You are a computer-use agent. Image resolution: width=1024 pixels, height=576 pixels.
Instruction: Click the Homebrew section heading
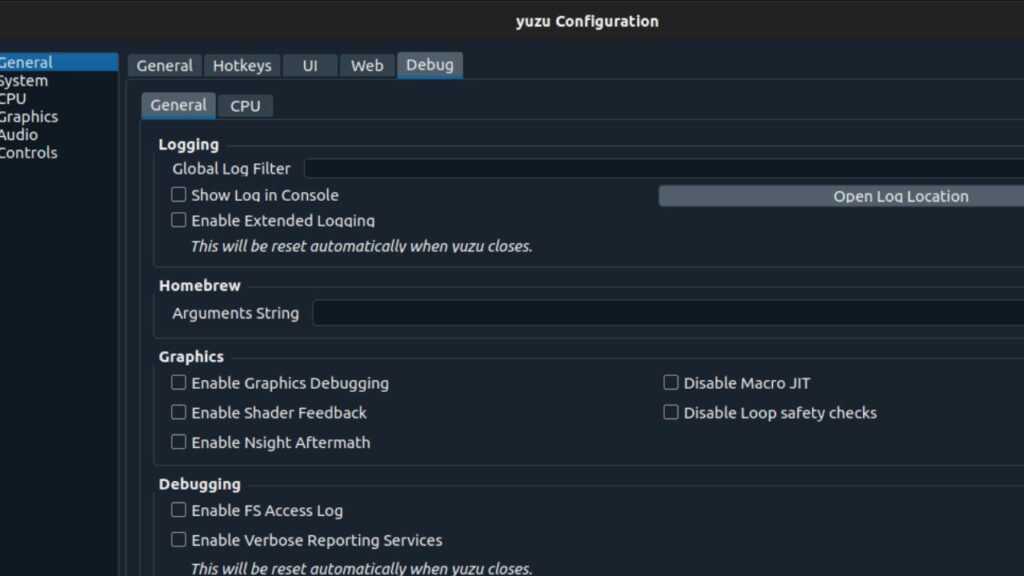pyautogui.click(x=200, y=285)
